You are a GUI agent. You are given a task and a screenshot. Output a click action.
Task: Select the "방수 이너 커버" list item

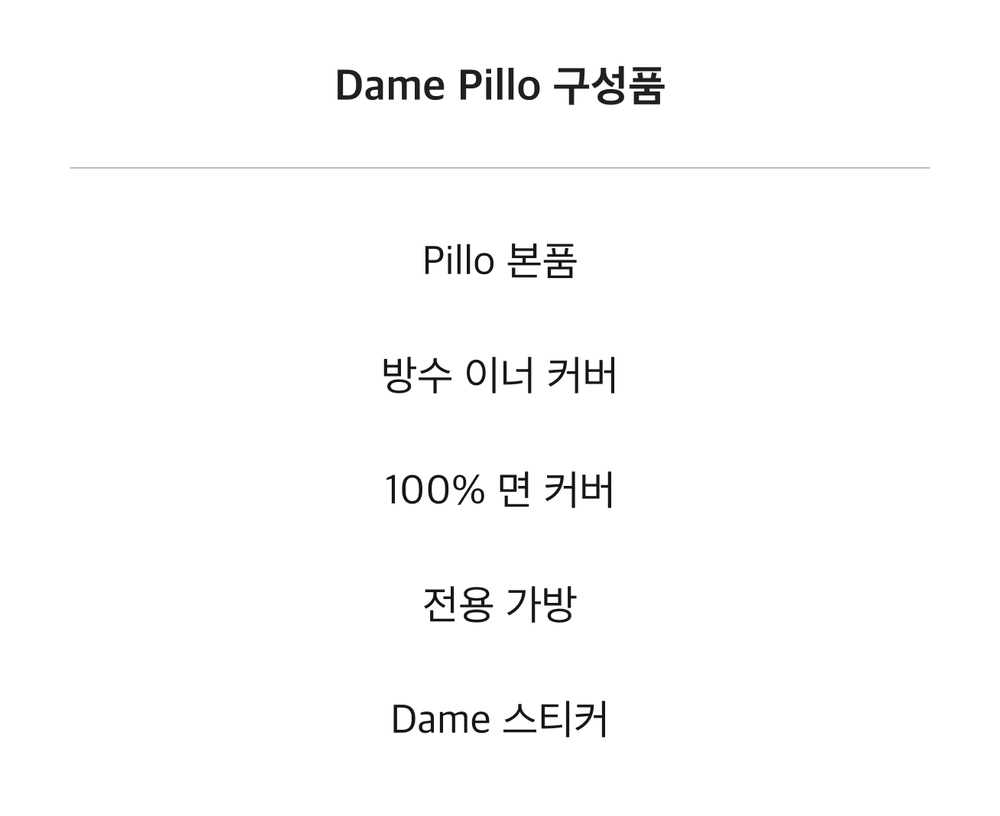(x=500, y=375)
